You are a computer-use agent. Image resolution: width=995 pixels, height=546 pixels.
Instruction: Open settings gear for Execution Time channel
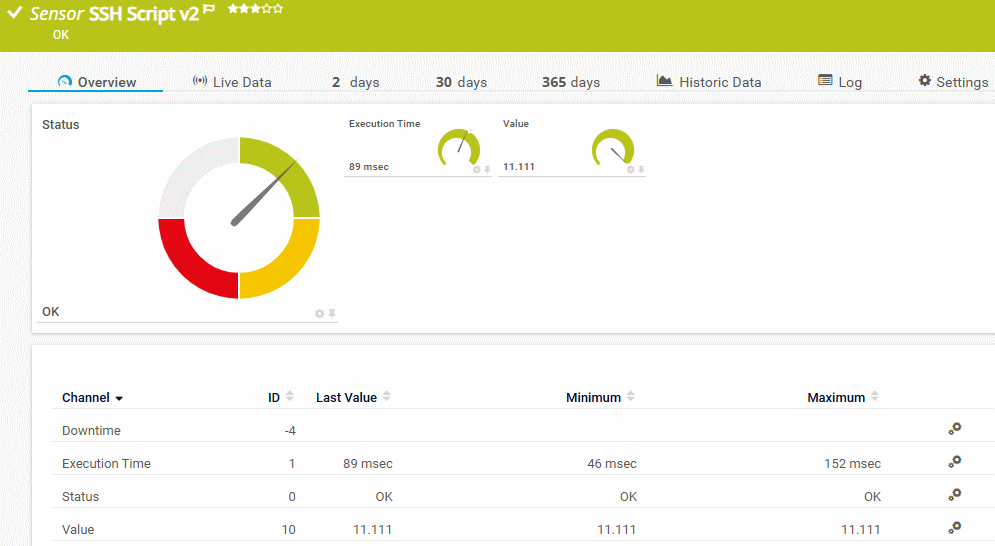coord(954,462)
